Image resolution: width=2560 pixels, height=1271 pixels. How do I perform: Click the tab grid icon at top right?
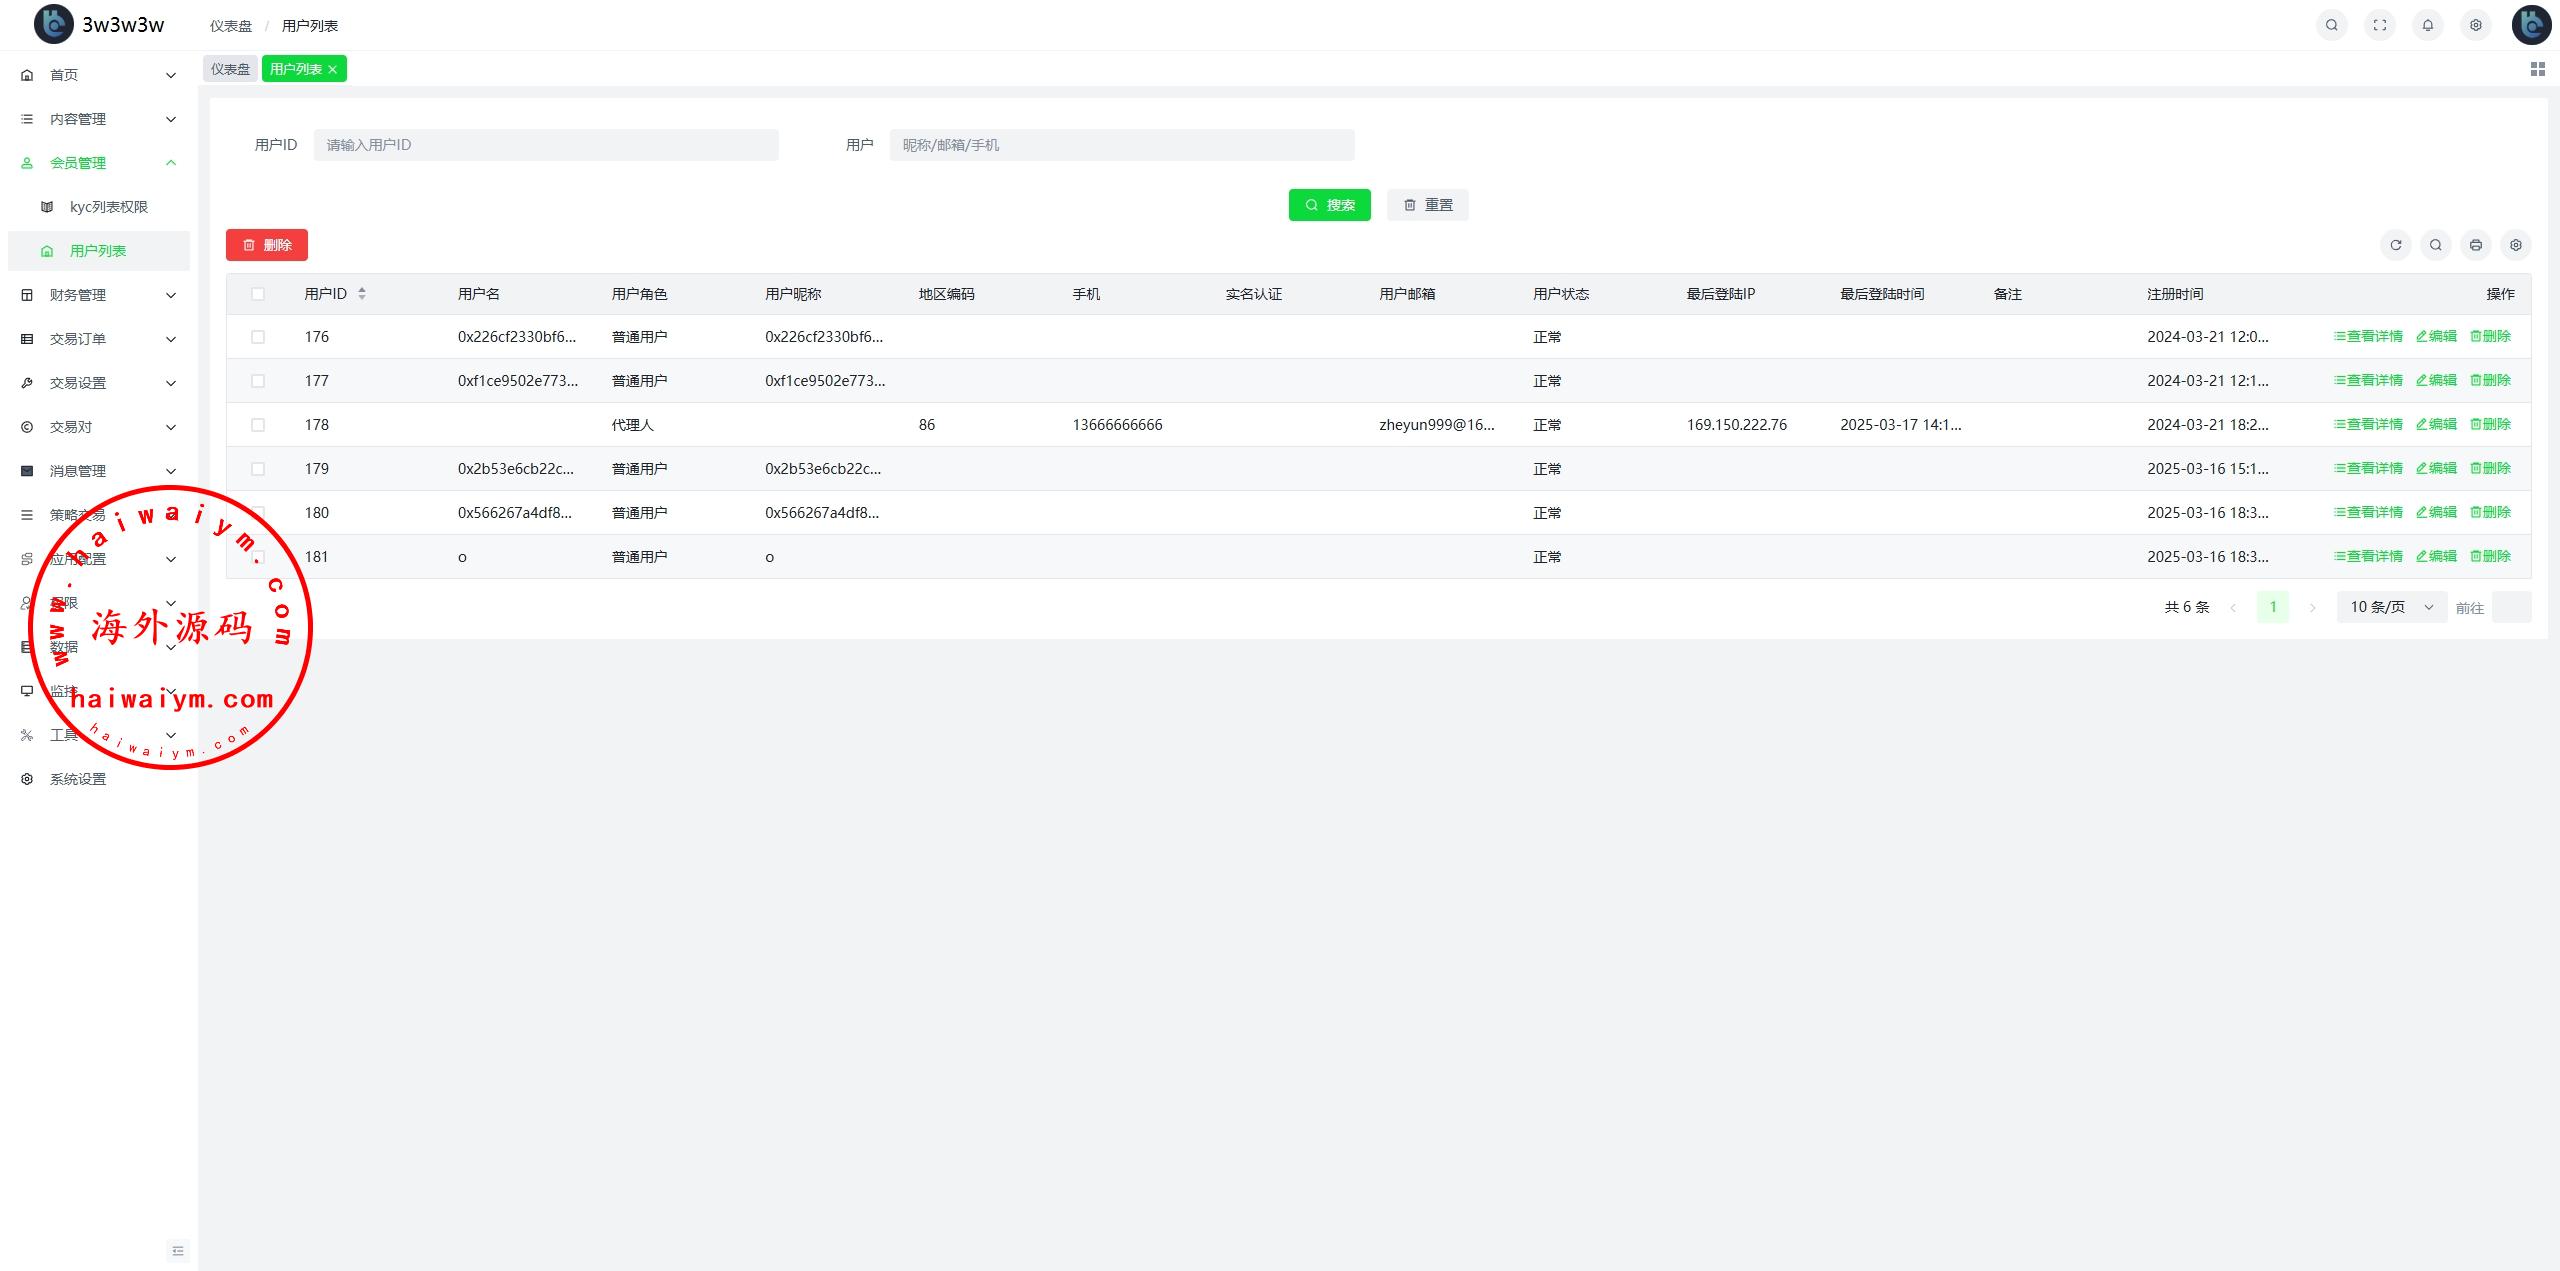tap(2537, 69)
